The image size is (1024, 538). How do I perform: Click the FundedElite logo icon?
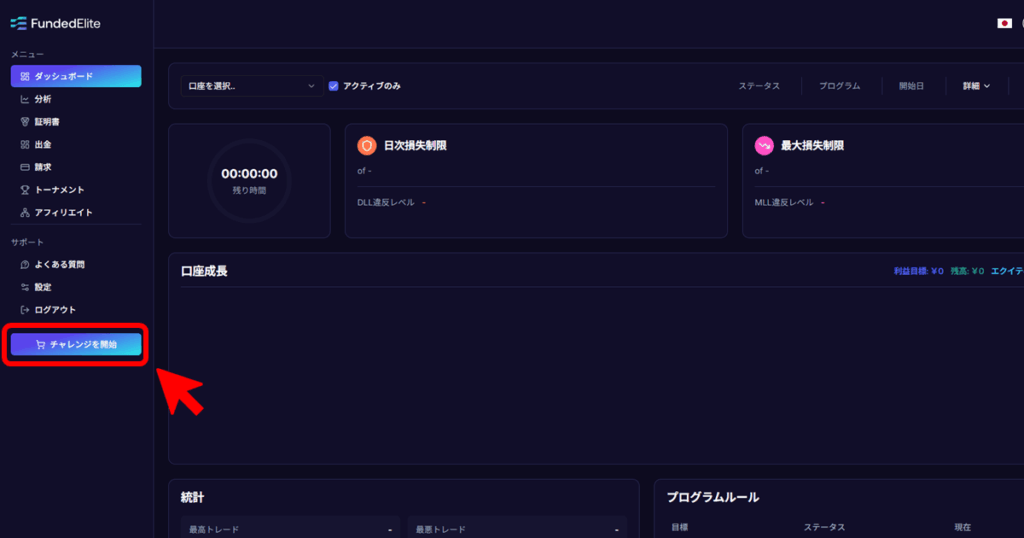(18, 24)
